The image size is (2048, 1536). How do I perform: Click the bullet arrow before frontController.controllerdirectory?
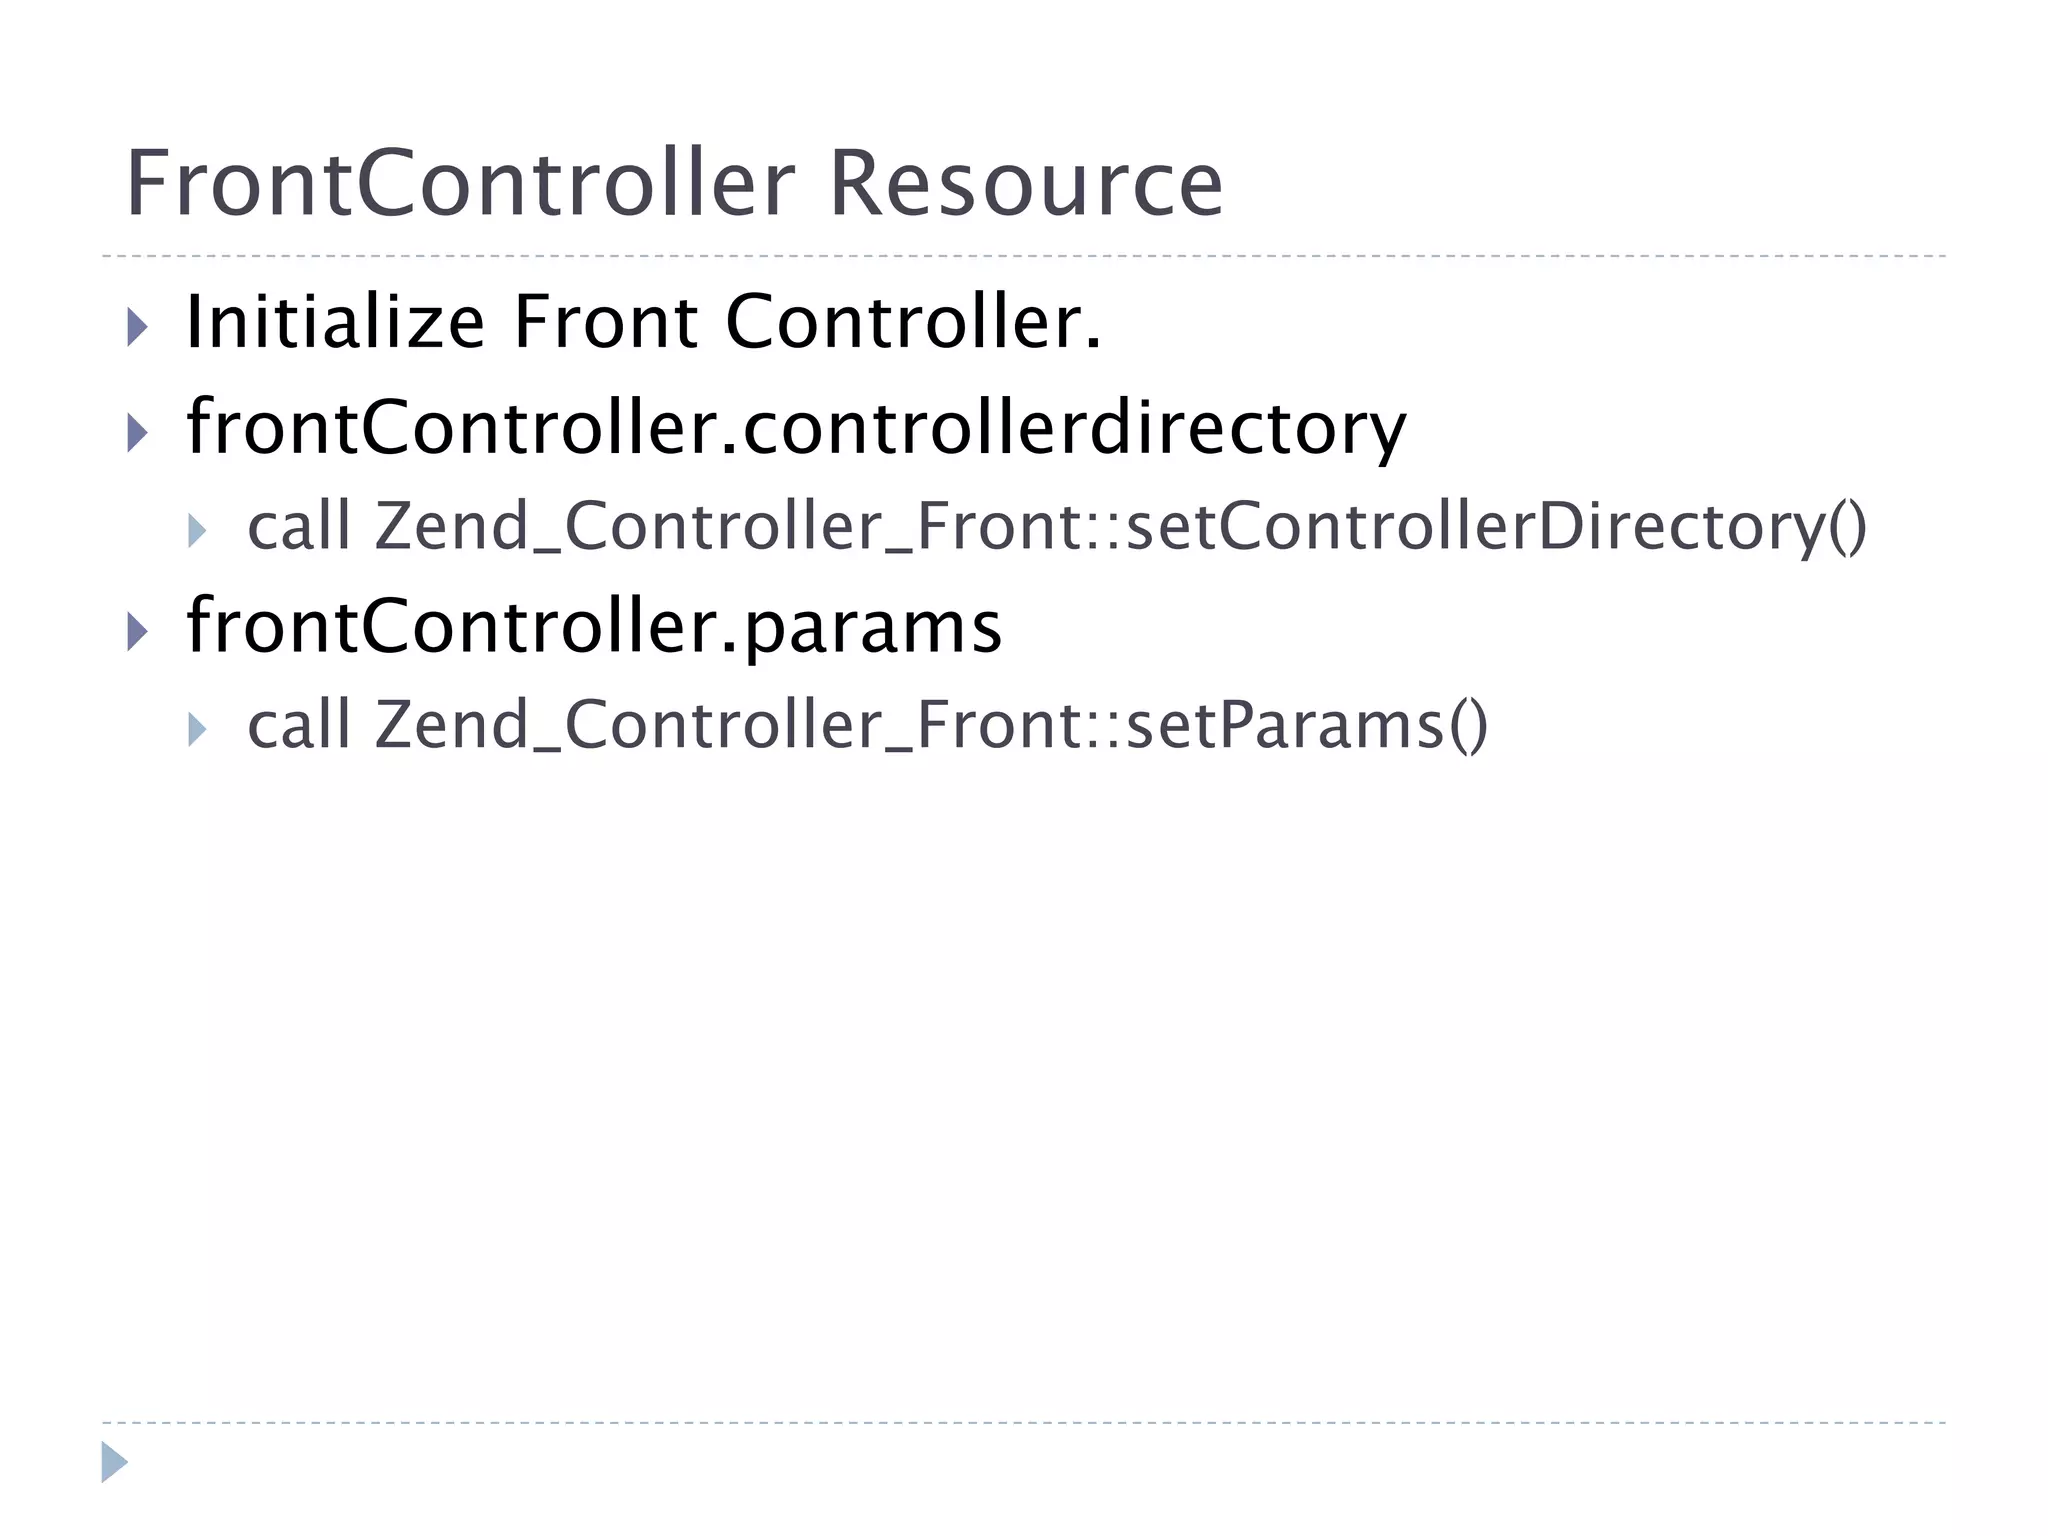point(138,432)
